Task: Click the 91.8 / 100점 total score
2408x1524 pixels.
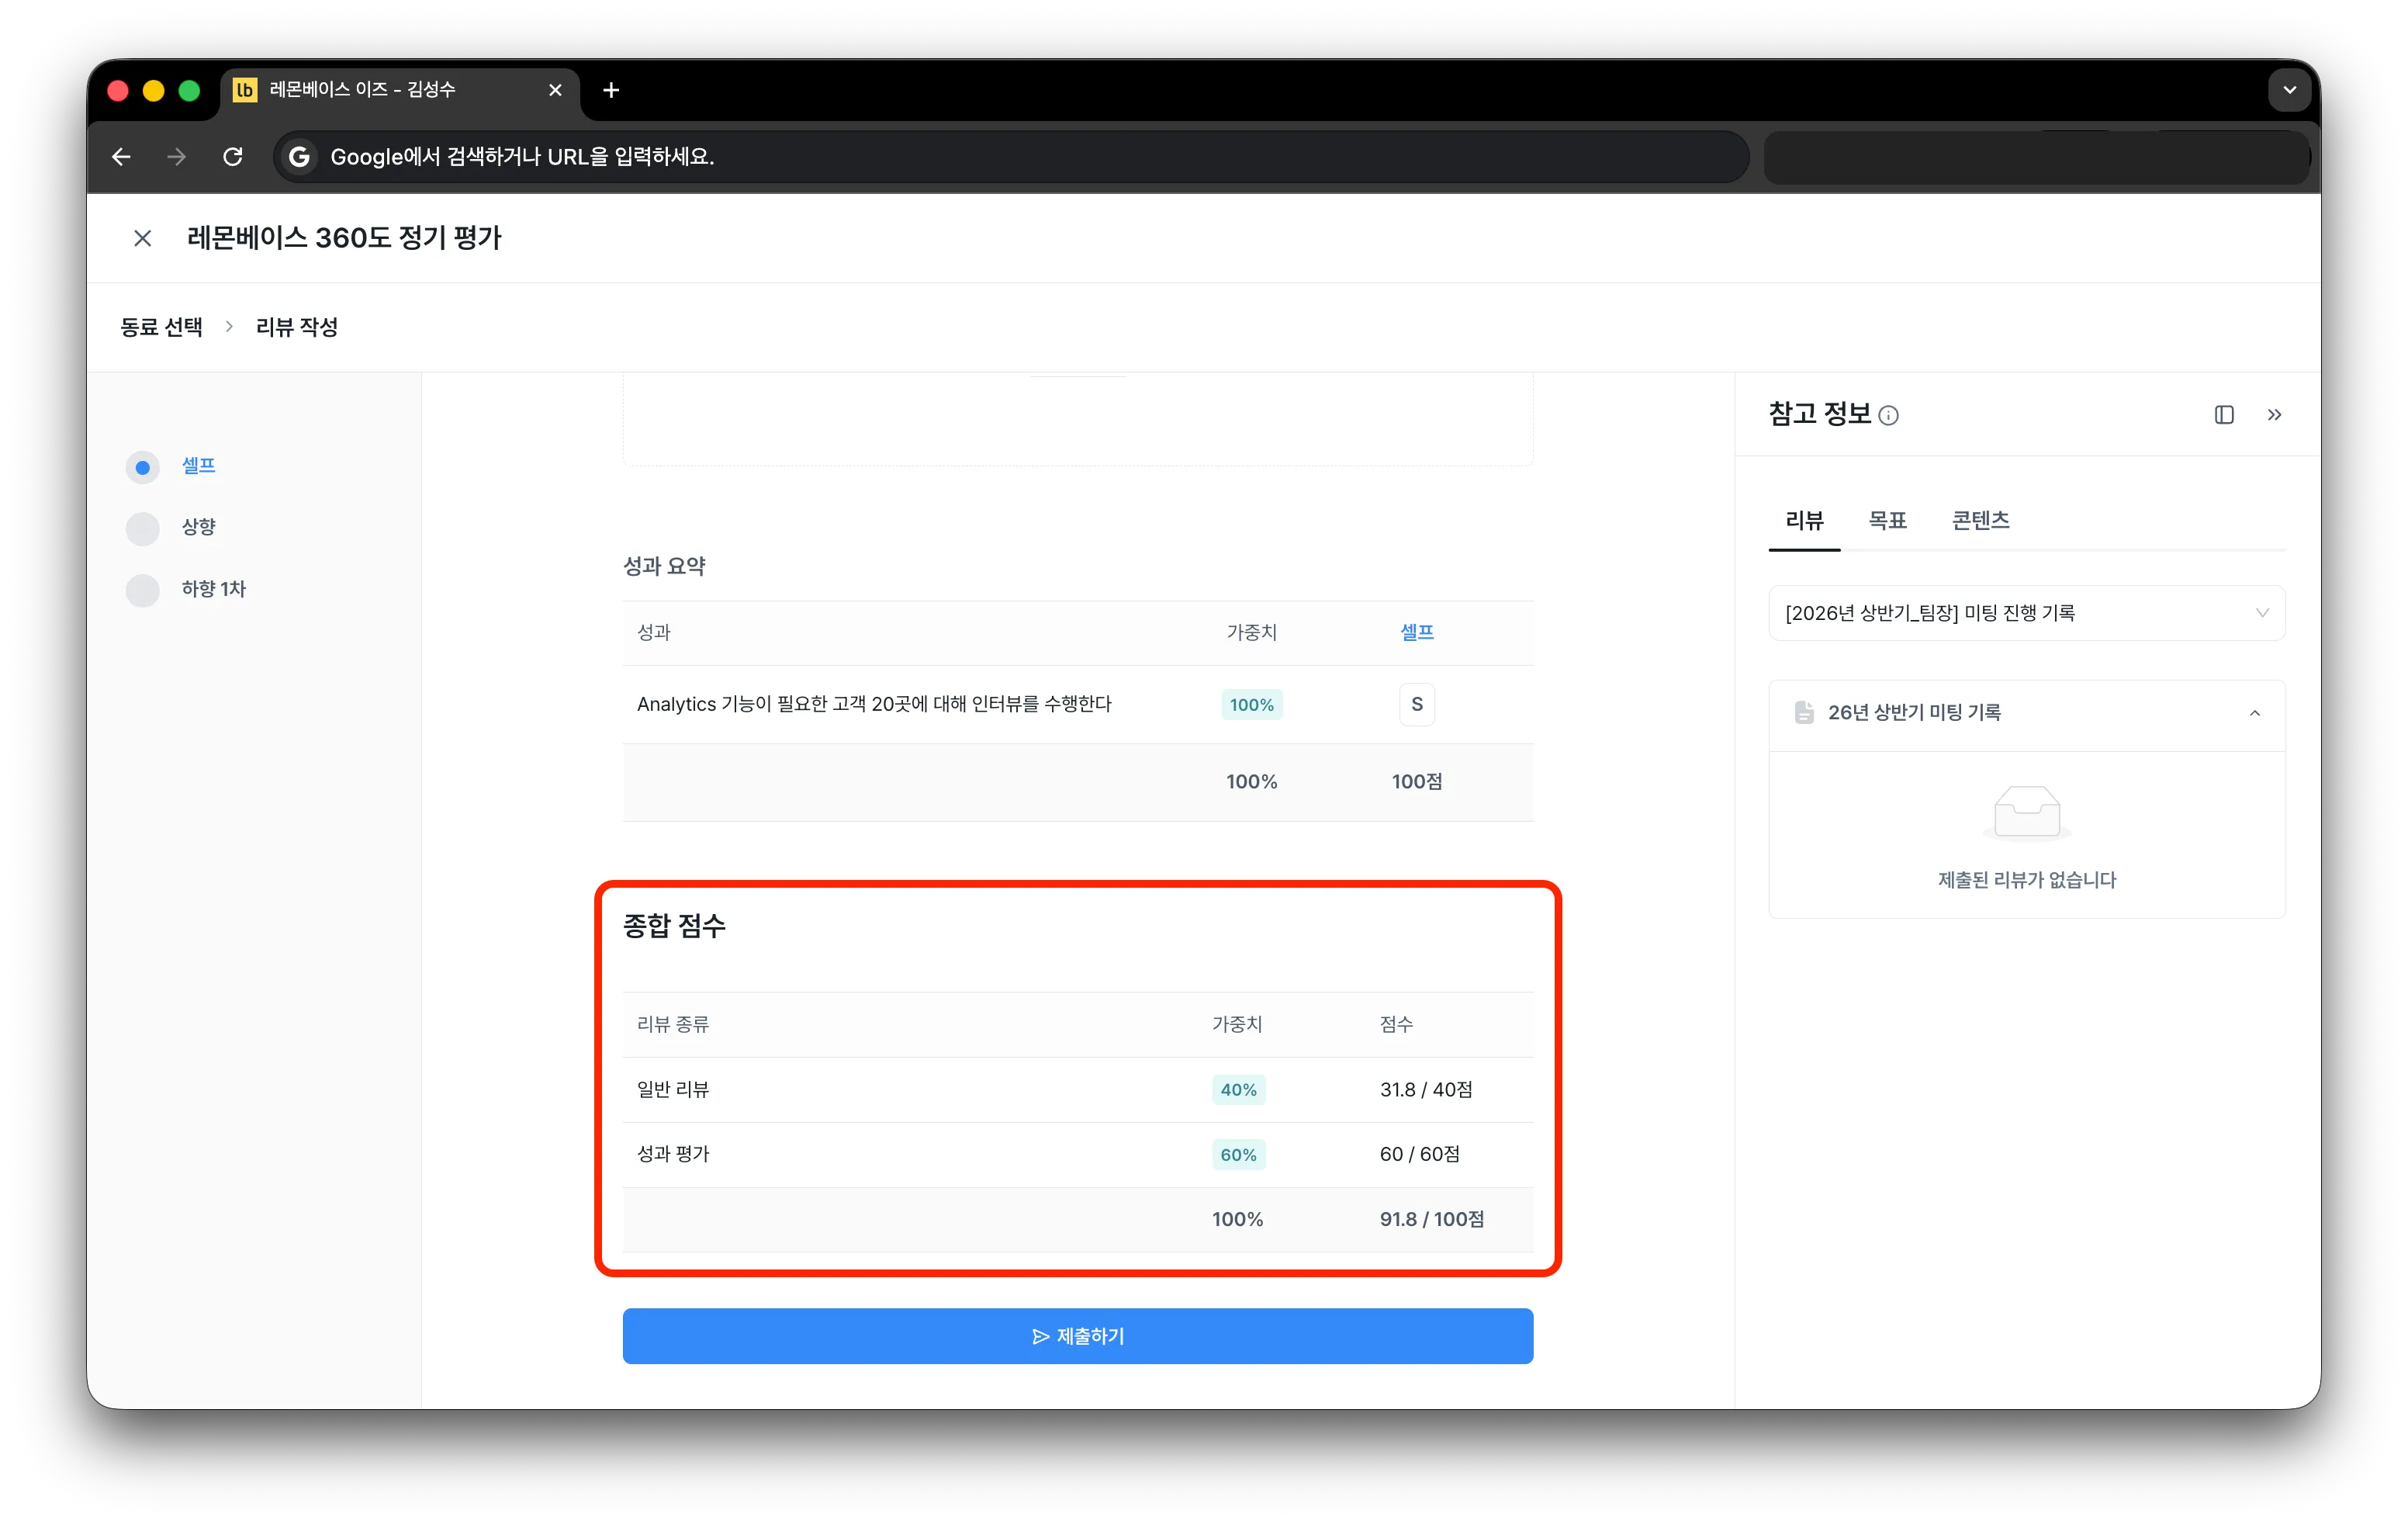Action: click(1431, 1219)
